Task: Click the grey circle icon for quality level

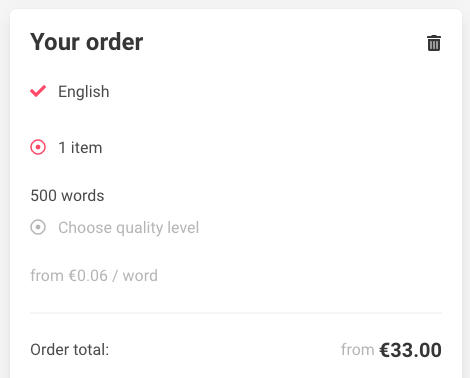Action: (x=38, y=227)
